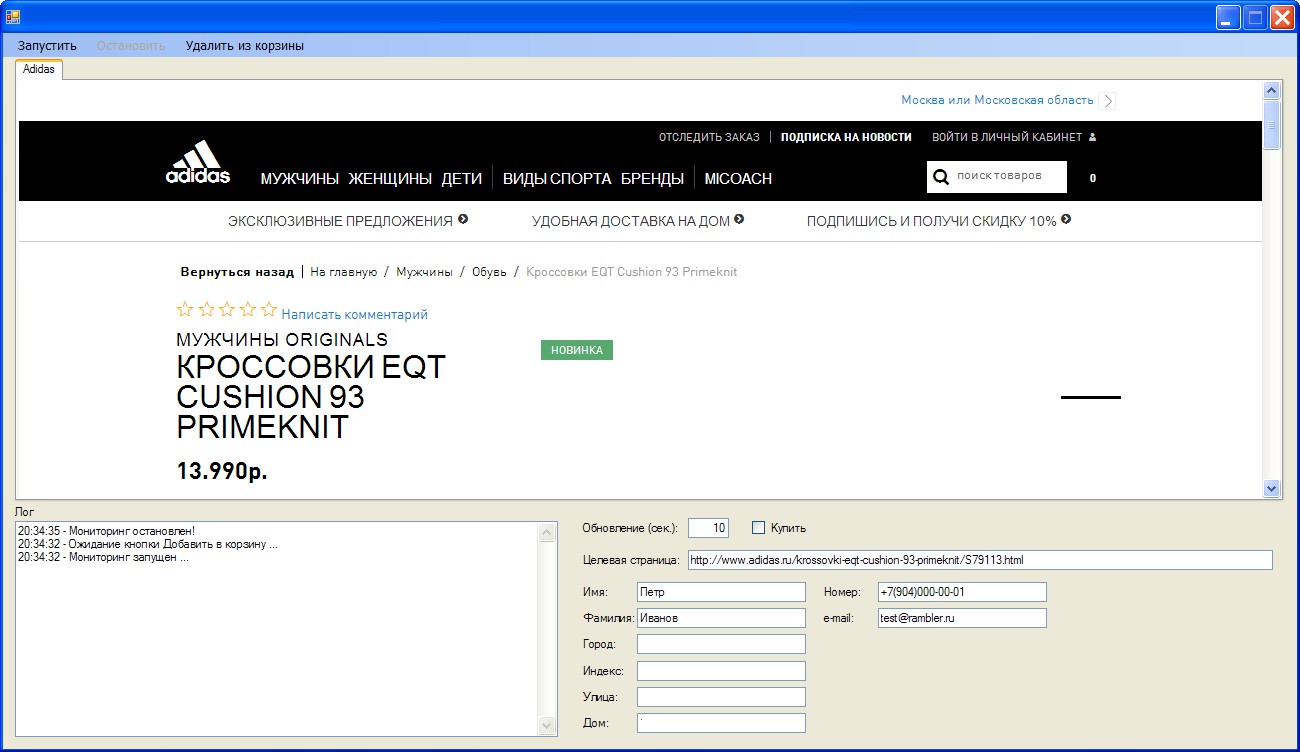Open БРЕНДЫ site menu
Viewport: 1300px width, 752px height.
click(x=652, y=179)
